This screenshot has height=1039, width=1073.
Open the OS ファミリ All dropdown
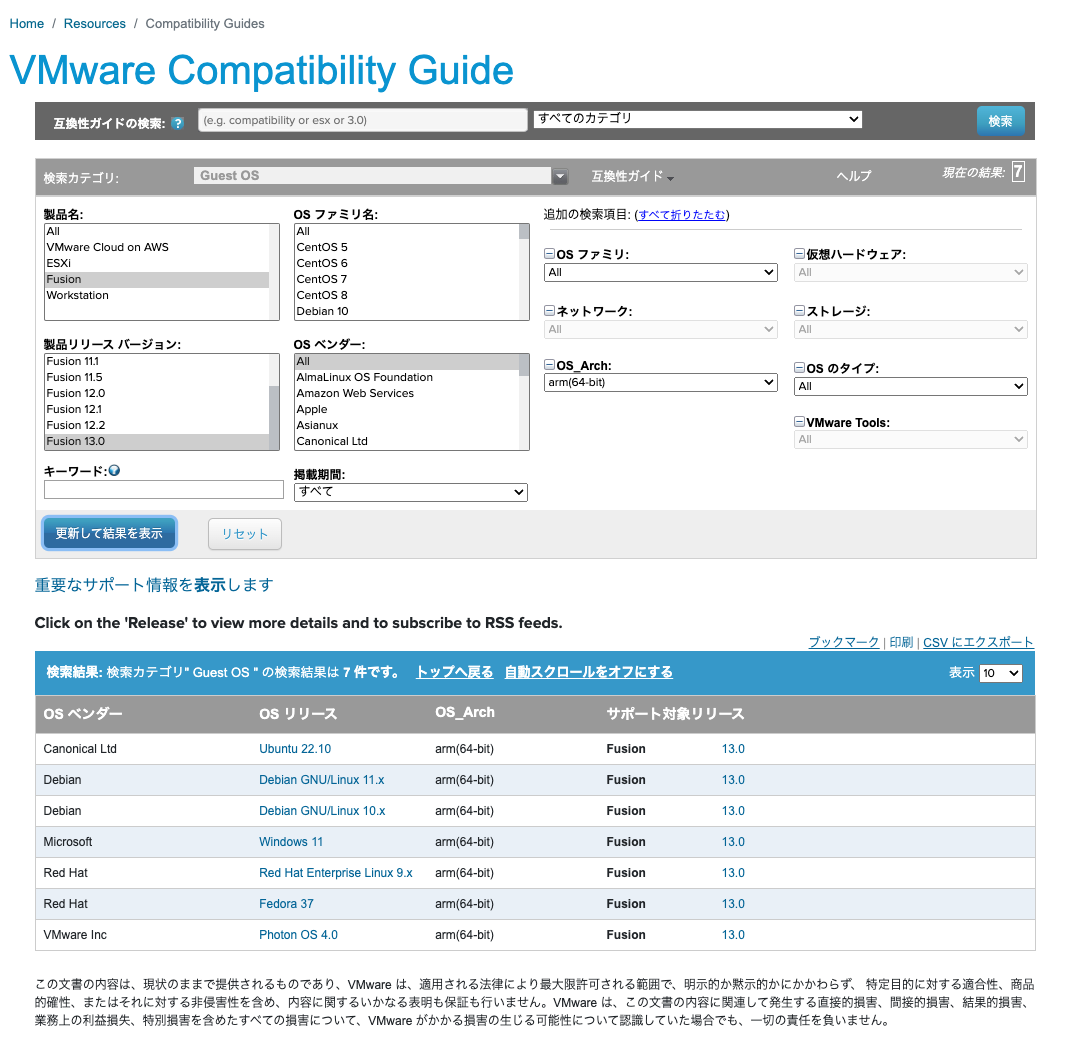[x=660, y=272]
